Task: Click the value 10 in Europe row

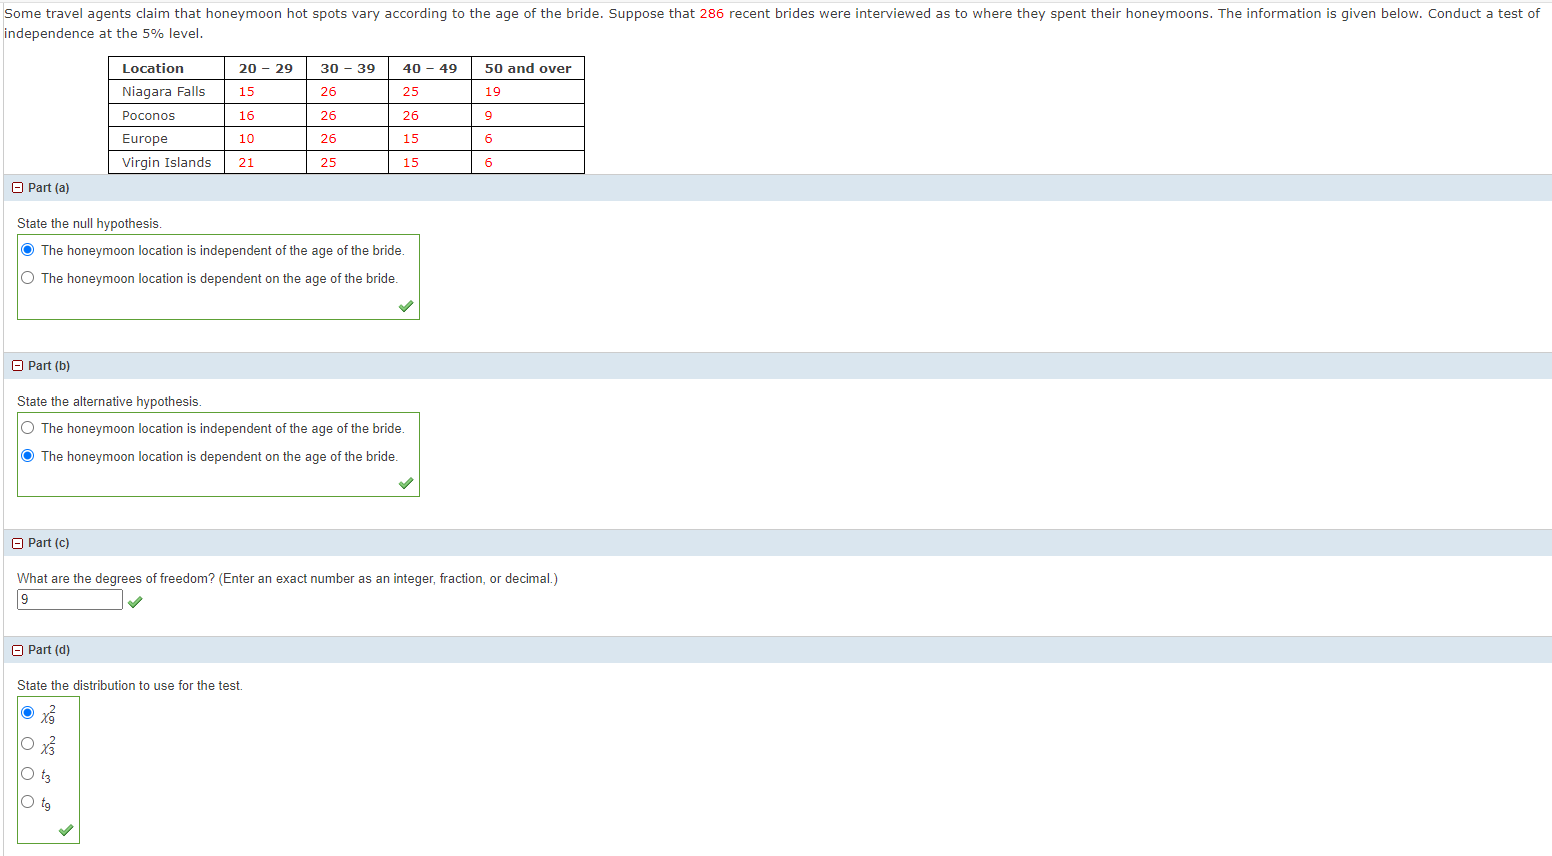Action: pyautogui.click(x=246, y=139)
